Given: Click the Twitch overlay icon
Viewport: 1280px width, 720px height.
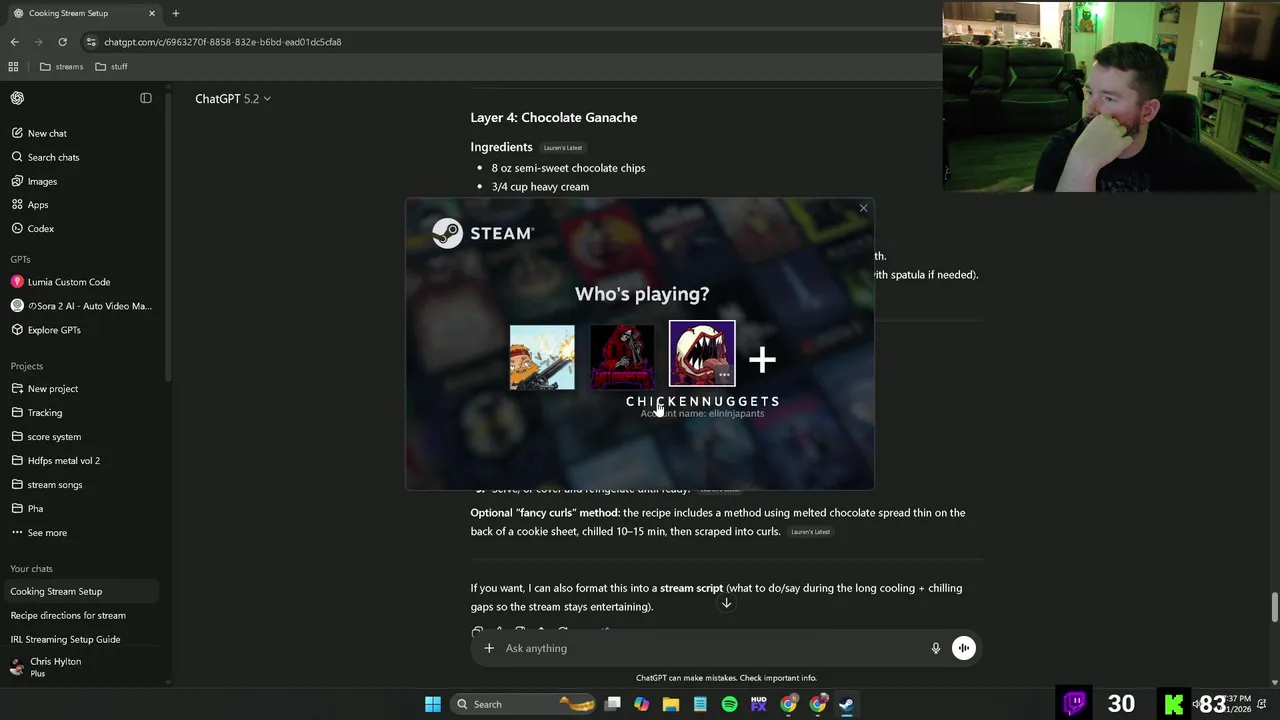Looking at the screenshot, I should click(1075, 703).
